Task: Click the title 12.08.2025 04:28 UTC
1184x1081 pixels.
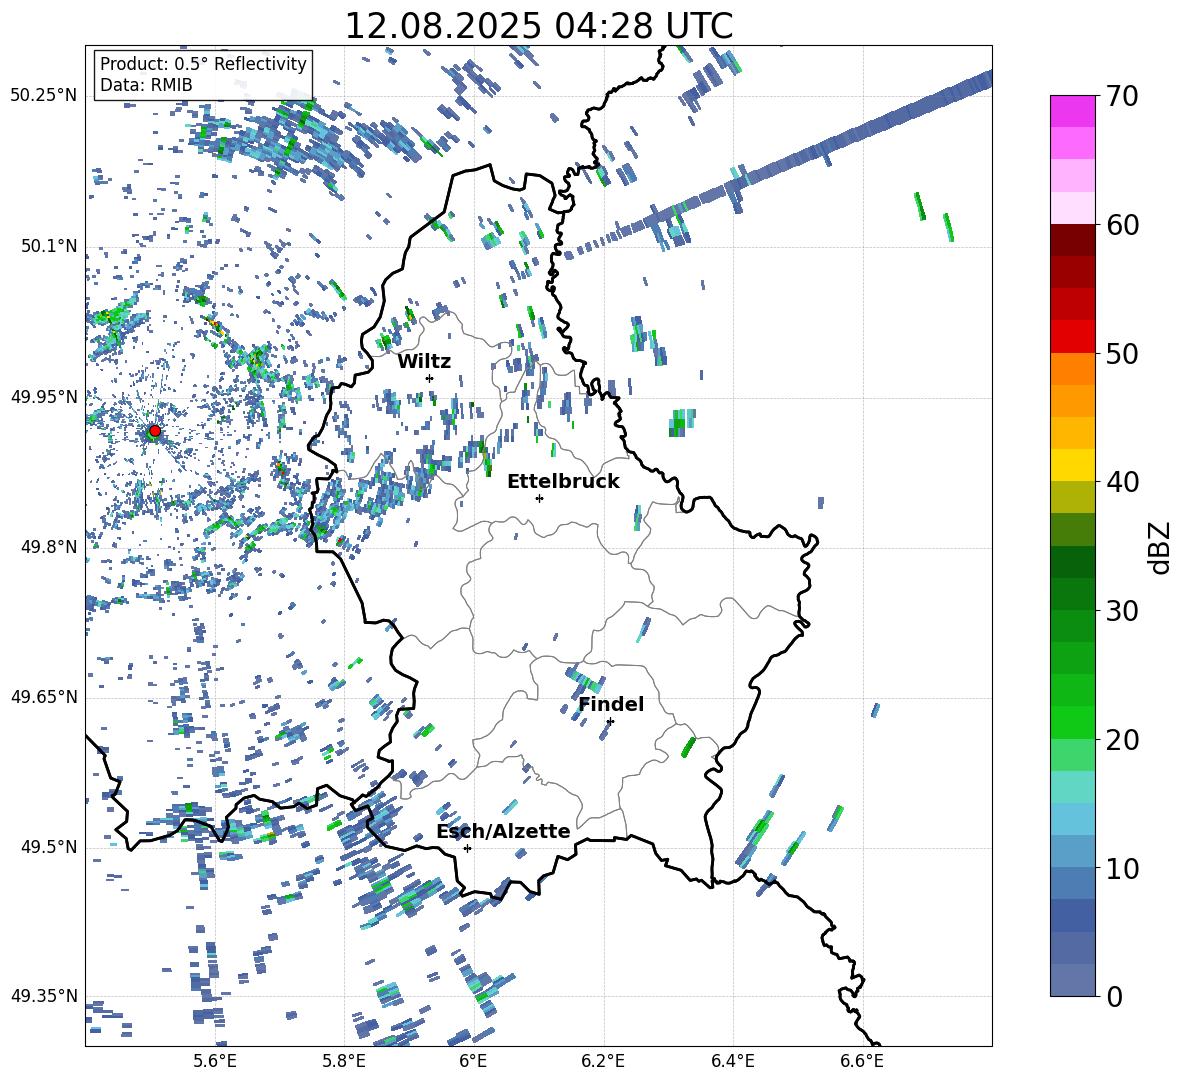Action: coord(538,26)
